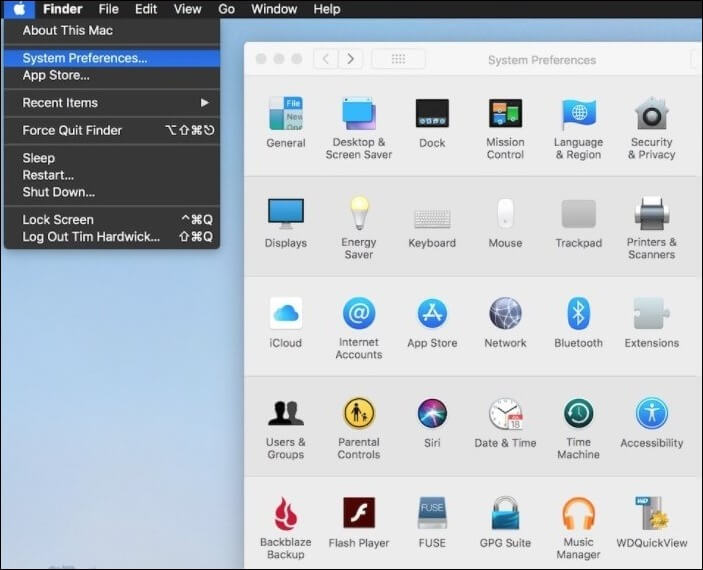Open the Edit menu
Viewport: 703px width, 570px height.
146,9
